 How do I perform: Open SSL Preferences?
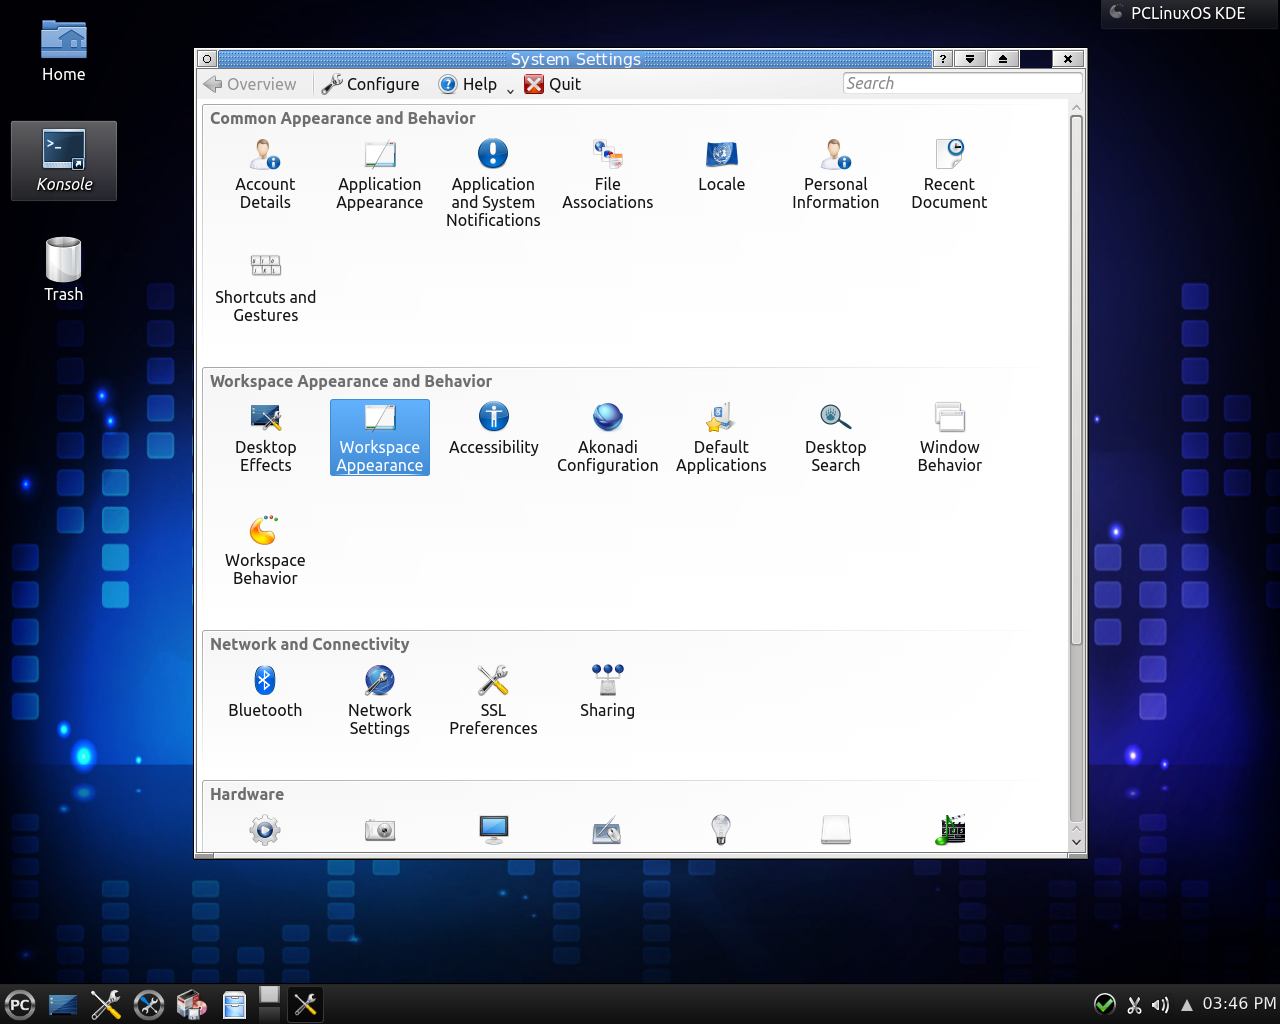[x=493, y=701]
